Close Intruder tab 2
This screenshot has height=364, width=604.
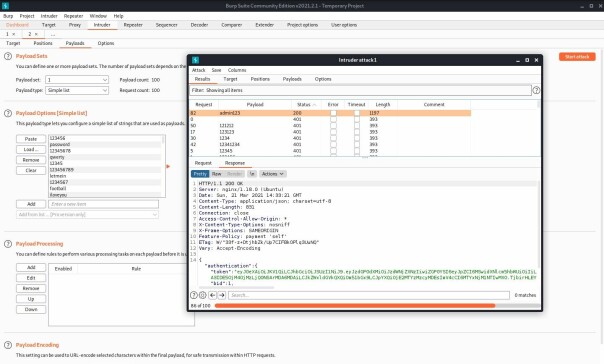point(36,34)
